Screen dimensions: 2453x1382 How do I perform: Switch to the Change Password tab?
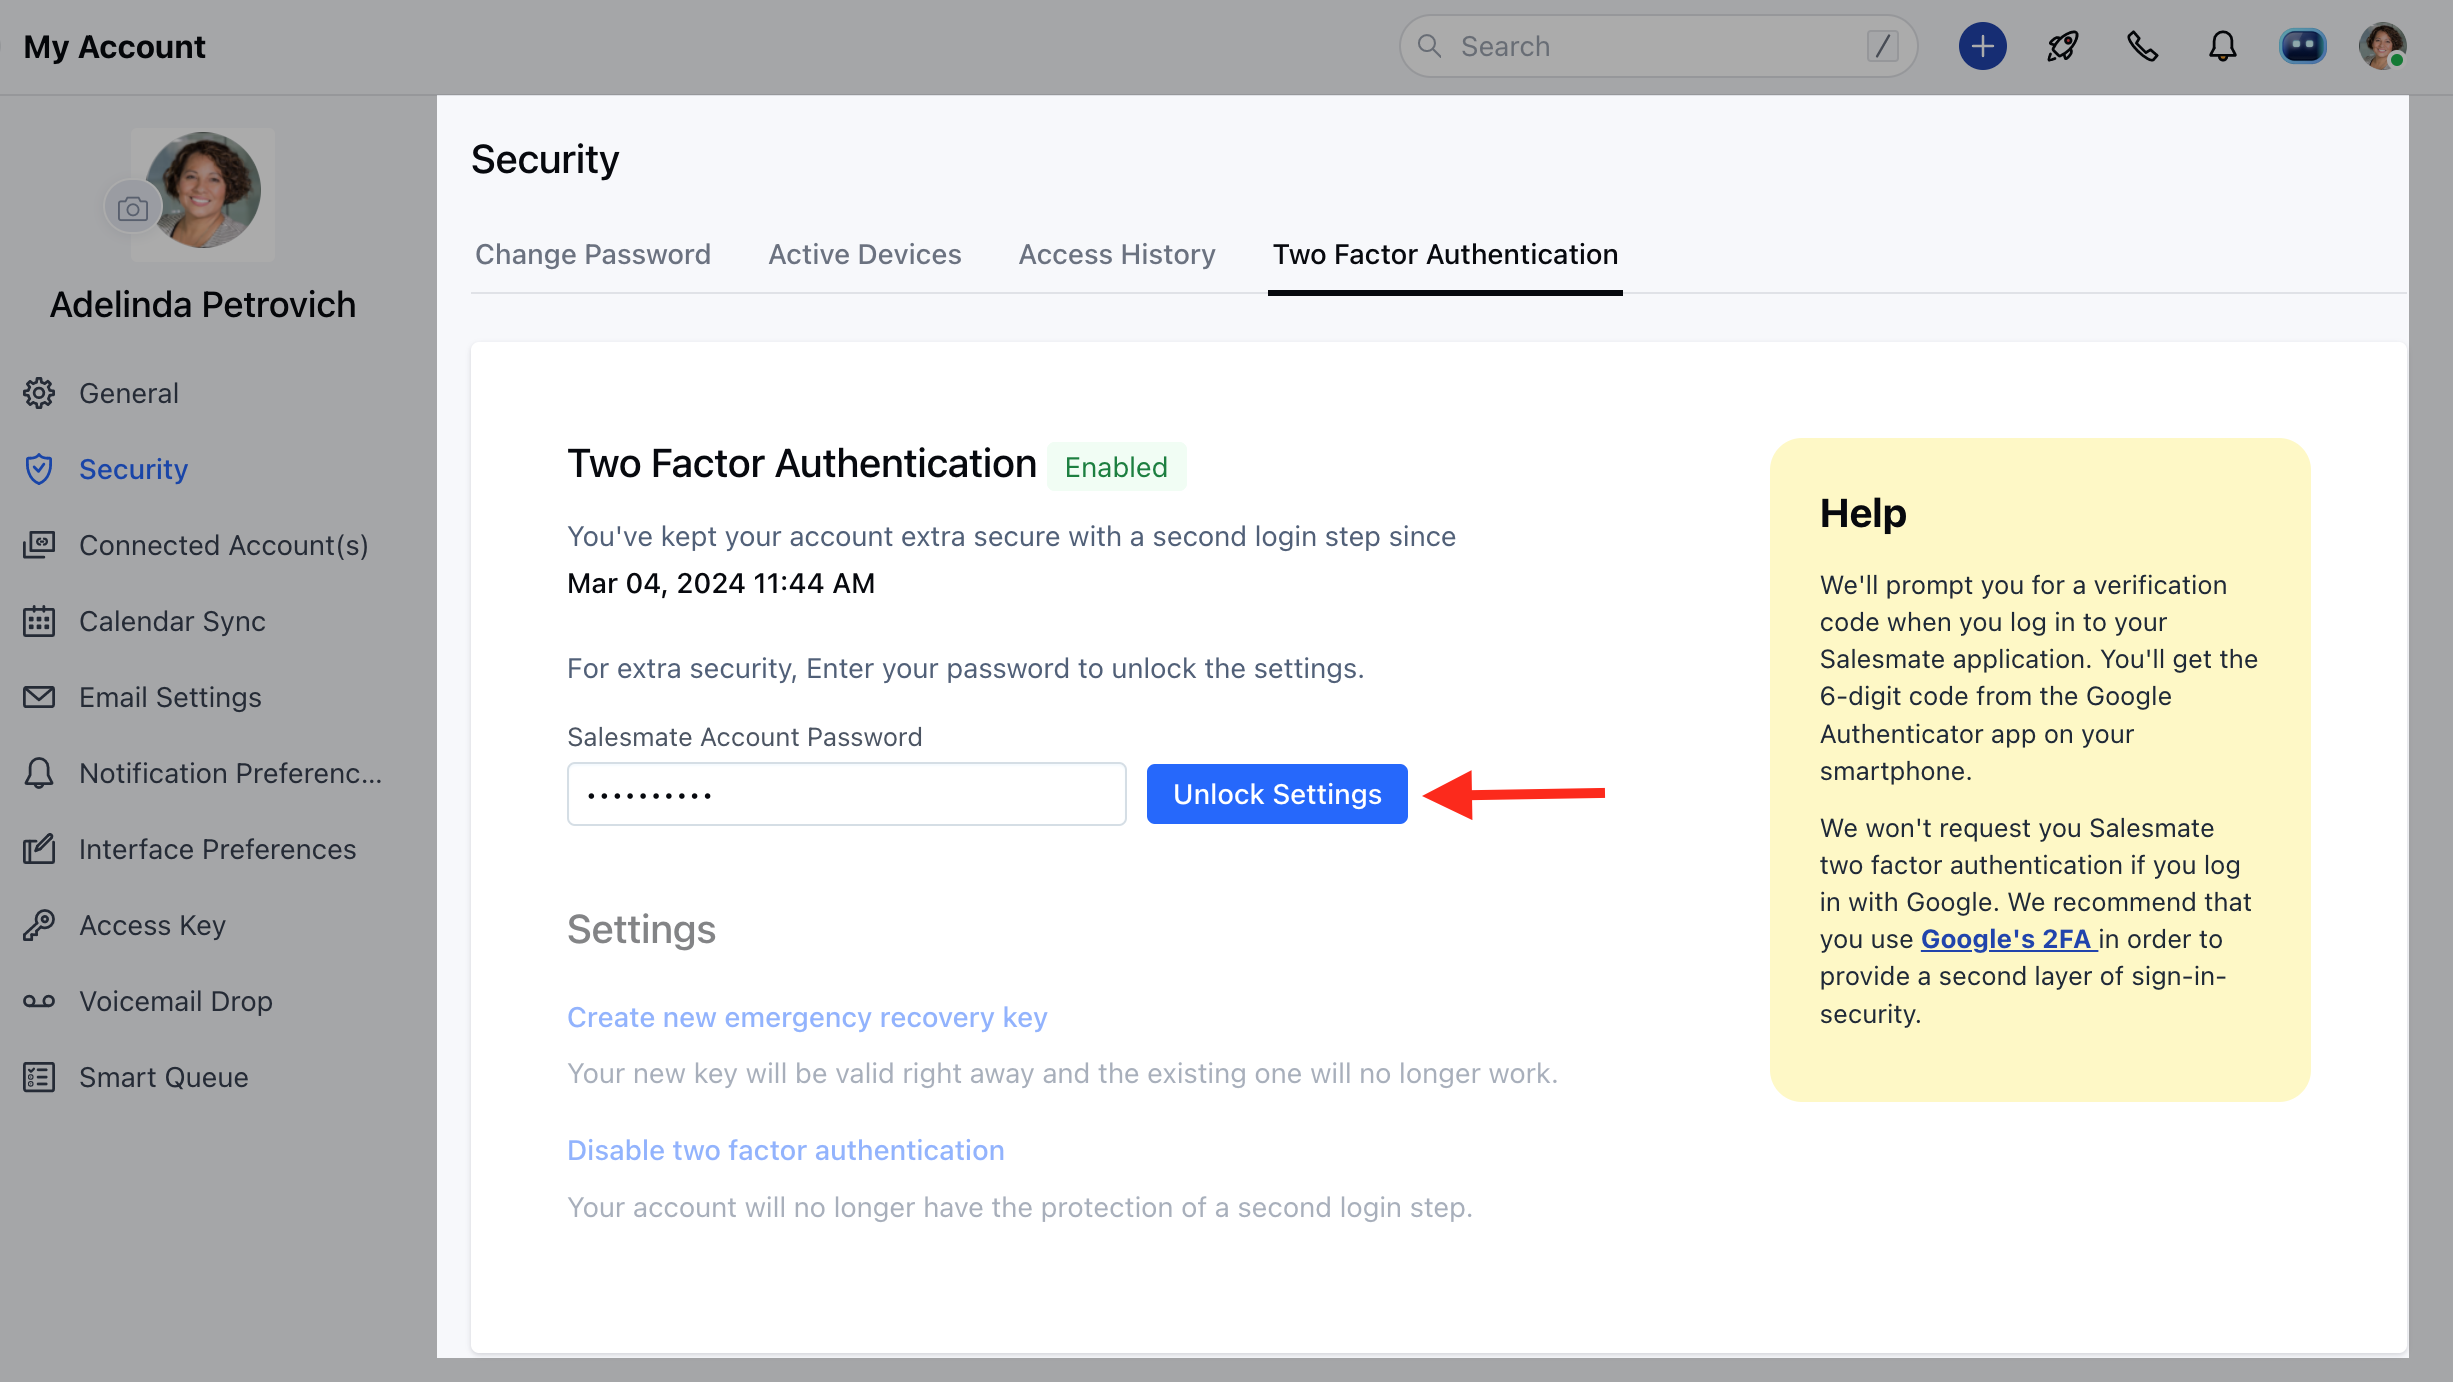[x=593, y=254]
